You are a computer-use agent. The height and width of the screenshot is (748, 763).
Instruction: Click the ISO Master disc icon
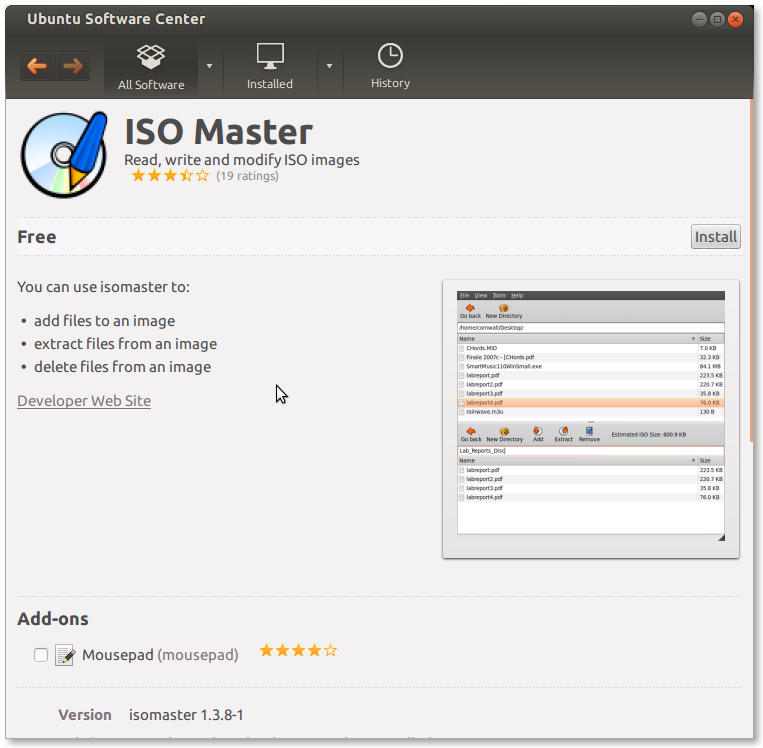[x=64, y=155]
